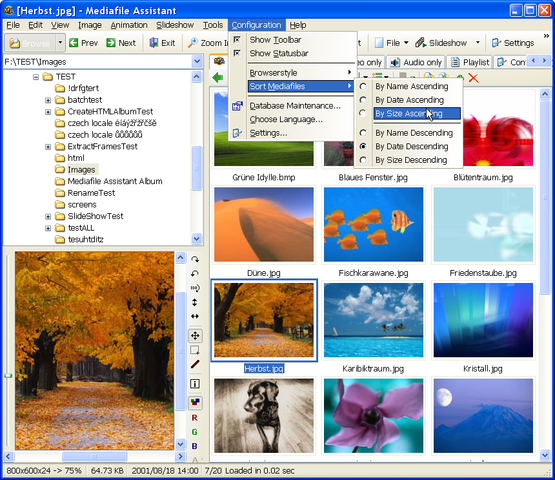Viewport: 555px width, 480px height.
Task: Flip the preview image horizontally
Action: 195,316
